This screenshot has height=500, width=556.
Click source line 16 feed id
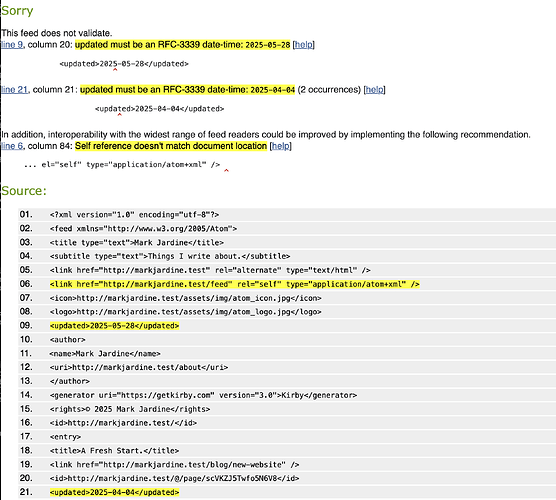coord(123,423)
